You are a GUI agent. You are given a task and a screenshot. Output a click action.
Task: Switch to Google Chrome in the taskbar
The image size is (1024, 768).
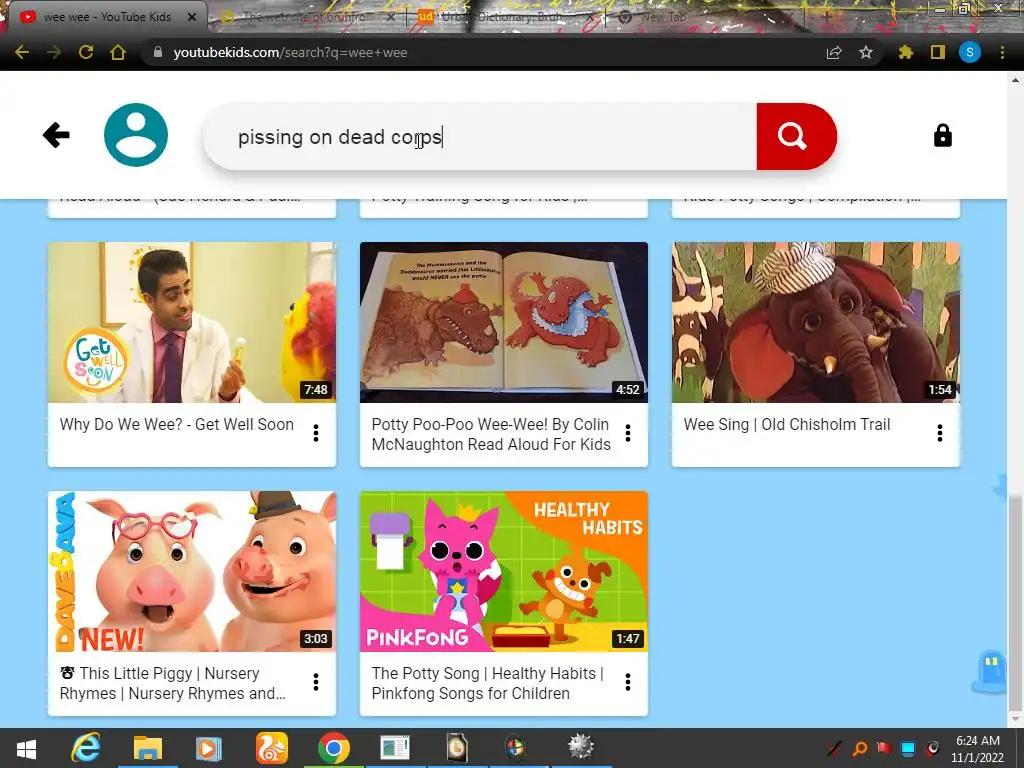tap(334, 748)
